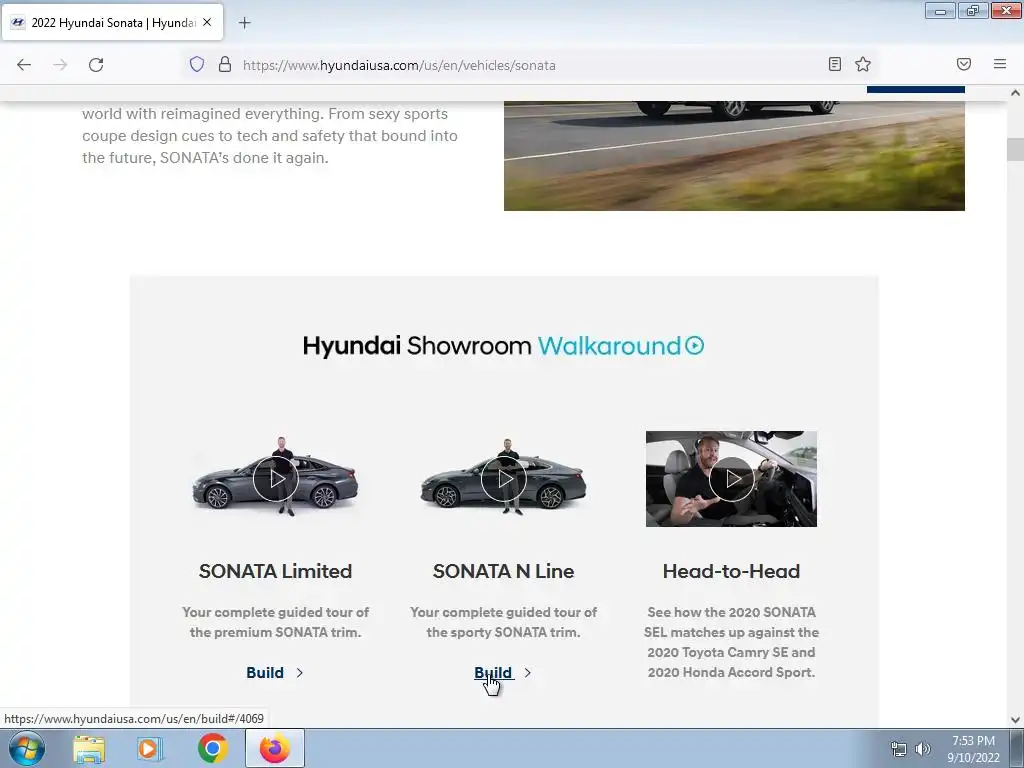Bookmark this page with the star icon
This screenshot has width=1024, height=768.
[x=863, y=64]
